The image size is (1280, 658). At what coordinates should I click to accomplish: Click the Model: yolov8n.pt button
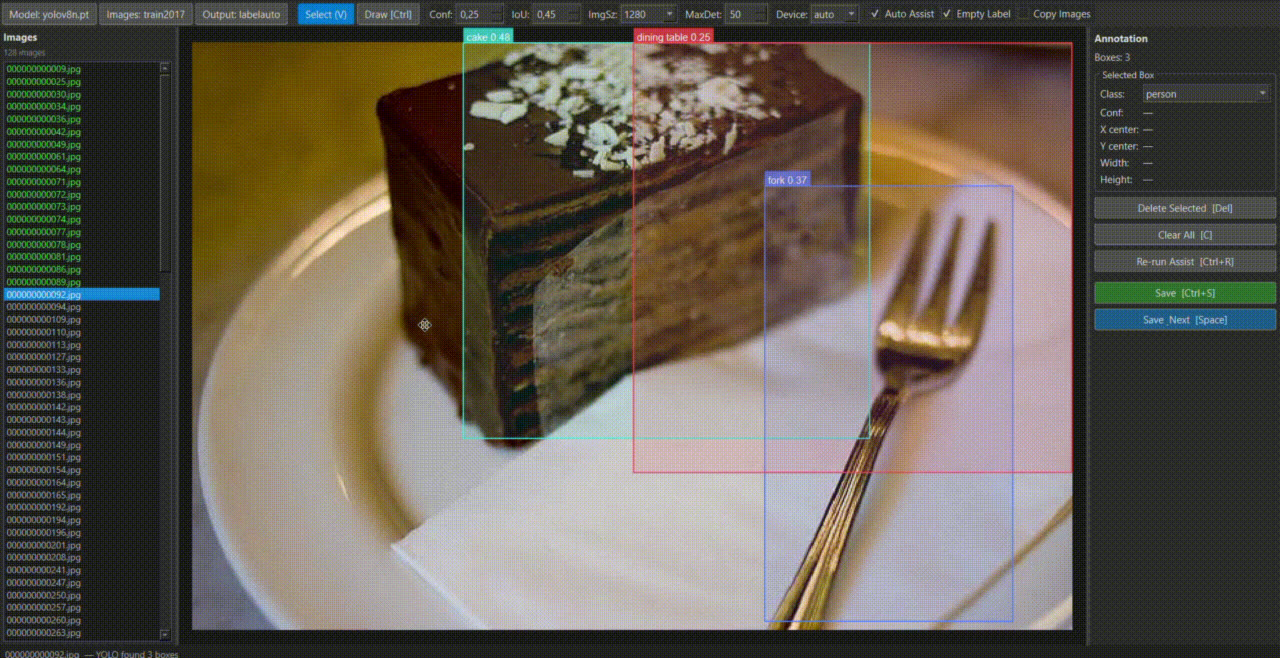[49, 14]
